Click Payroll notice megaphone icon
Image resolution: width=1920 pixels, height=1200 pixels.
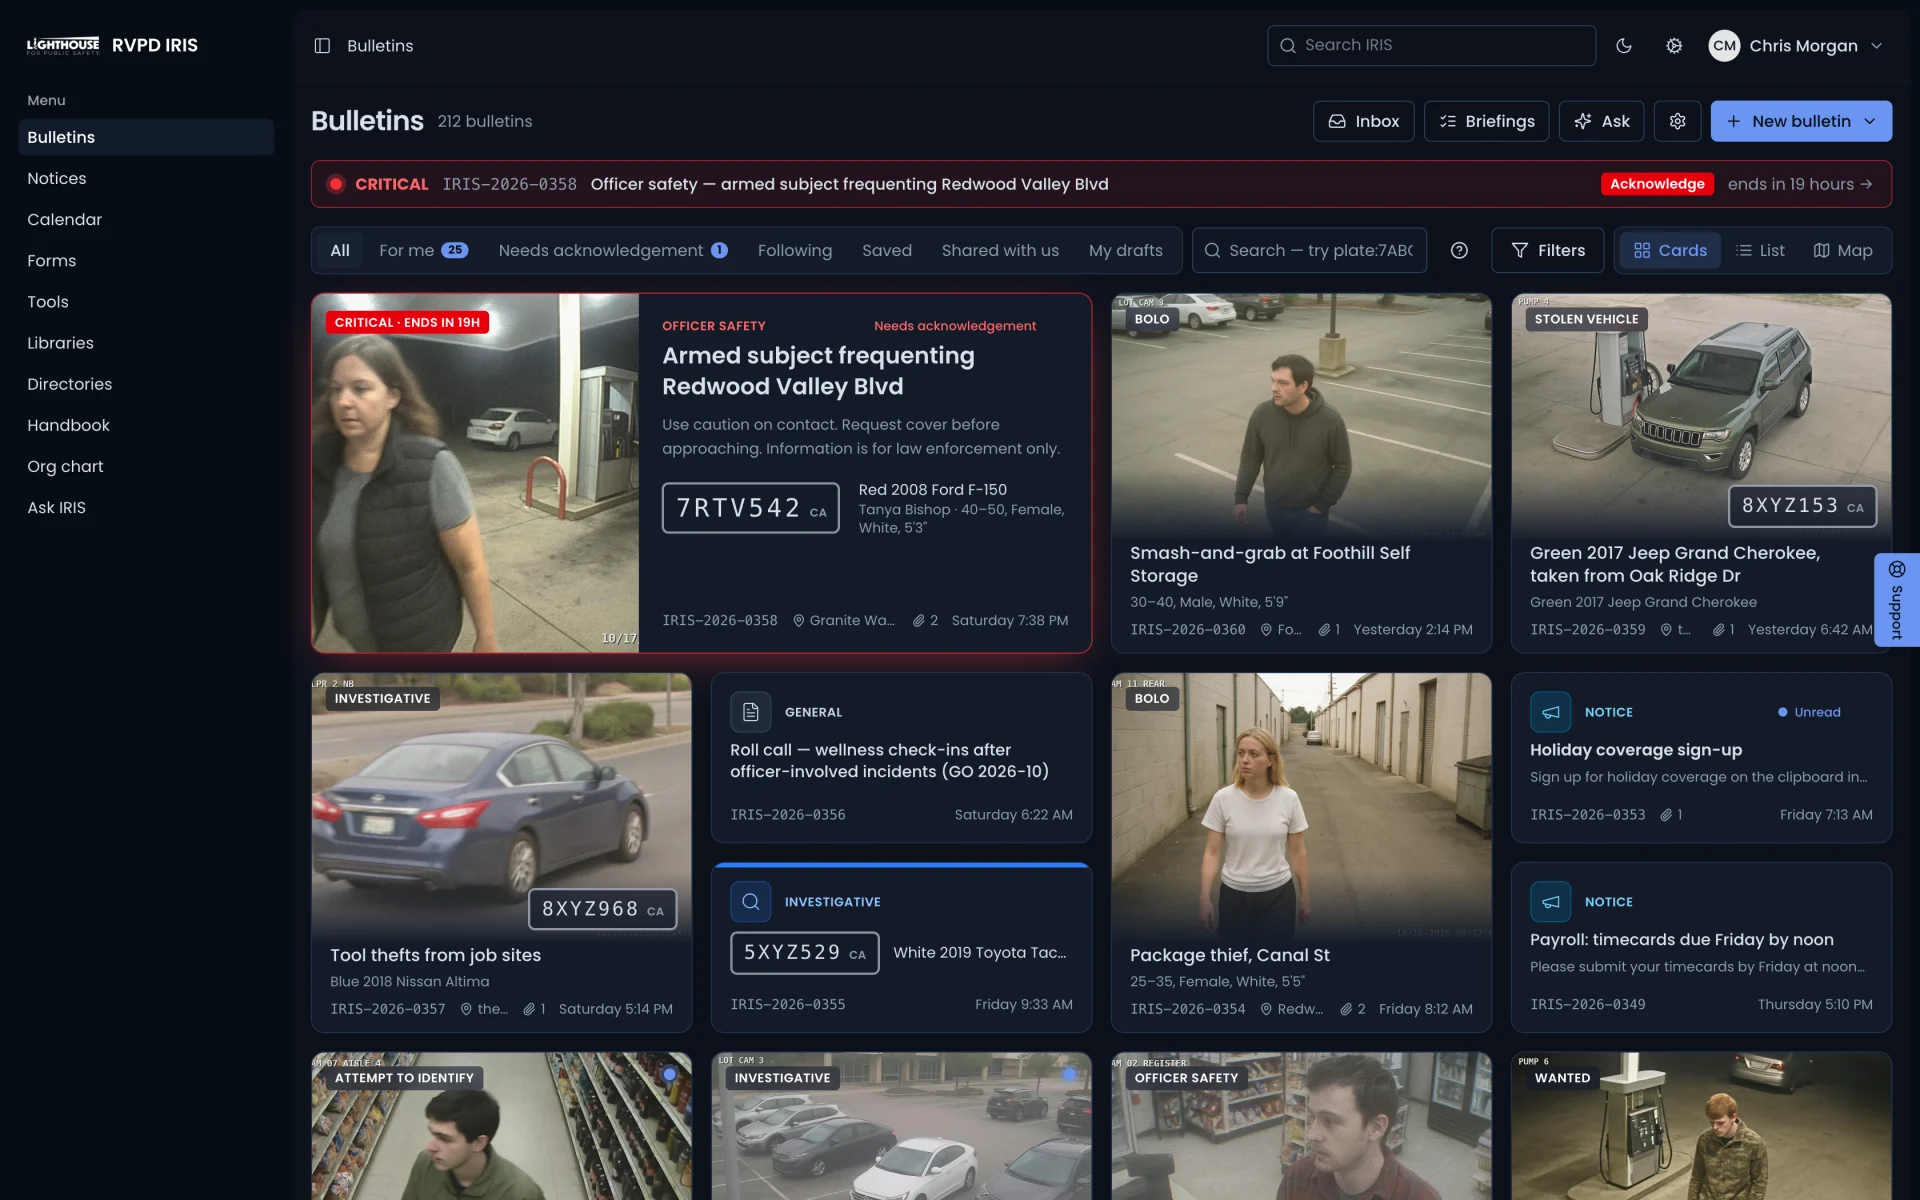click(1550, 902)
